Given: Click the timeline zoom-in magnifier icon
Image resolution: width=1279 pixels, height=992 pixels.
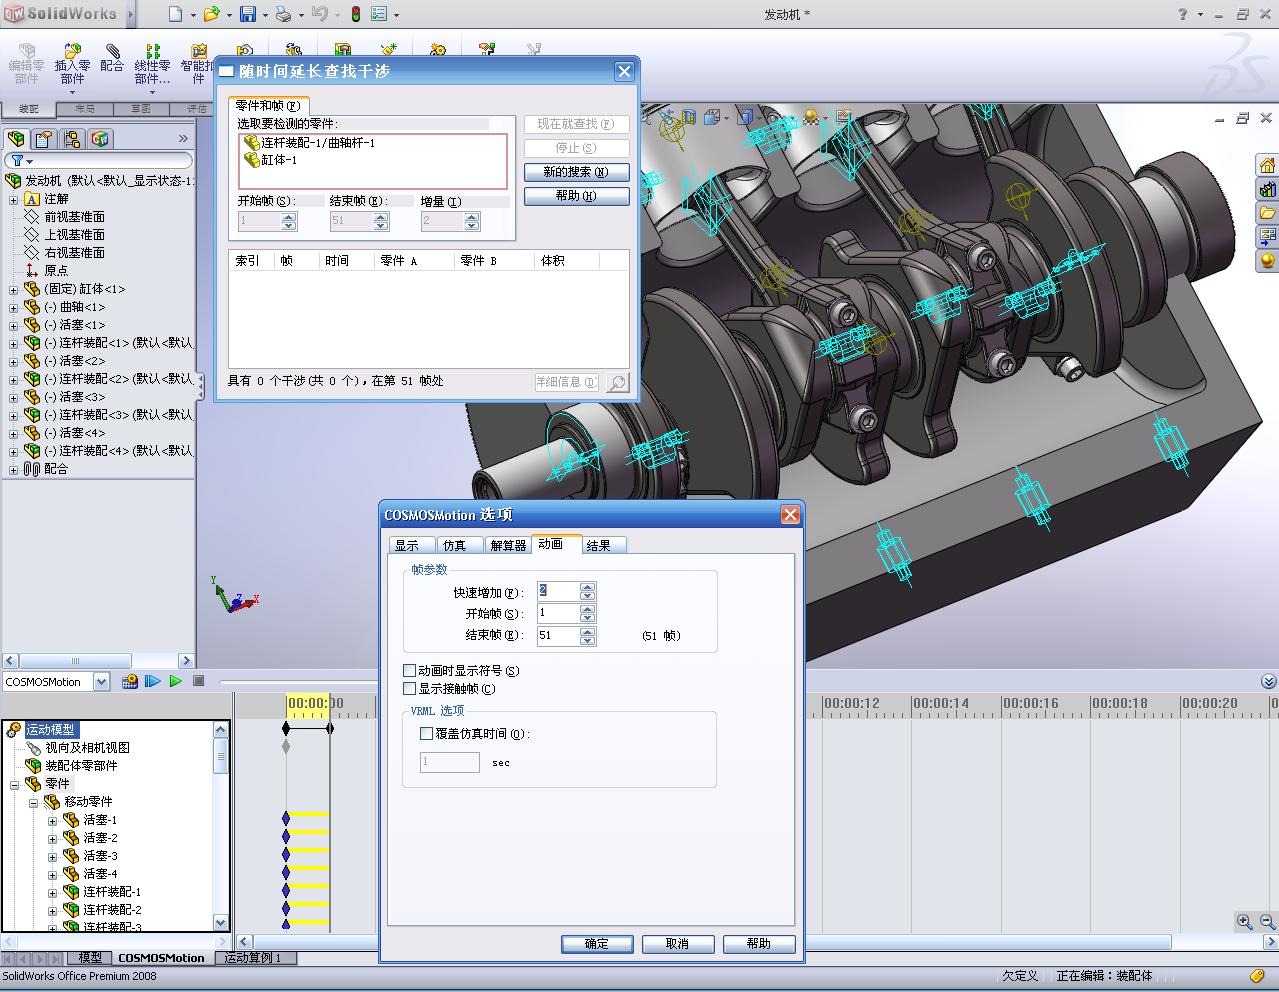Looking at the screenshot, I should coord(1244,921).
